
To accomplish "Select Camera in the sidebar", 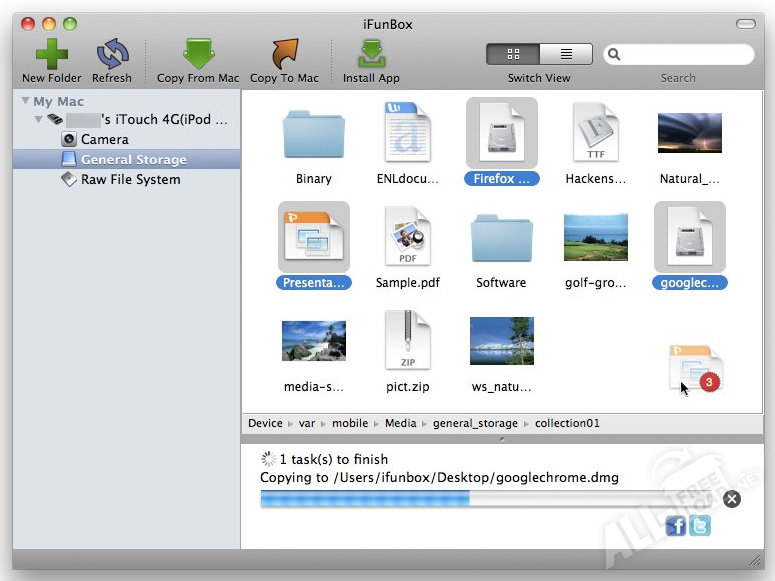I will pyautogui.click(x=104, y=140).
